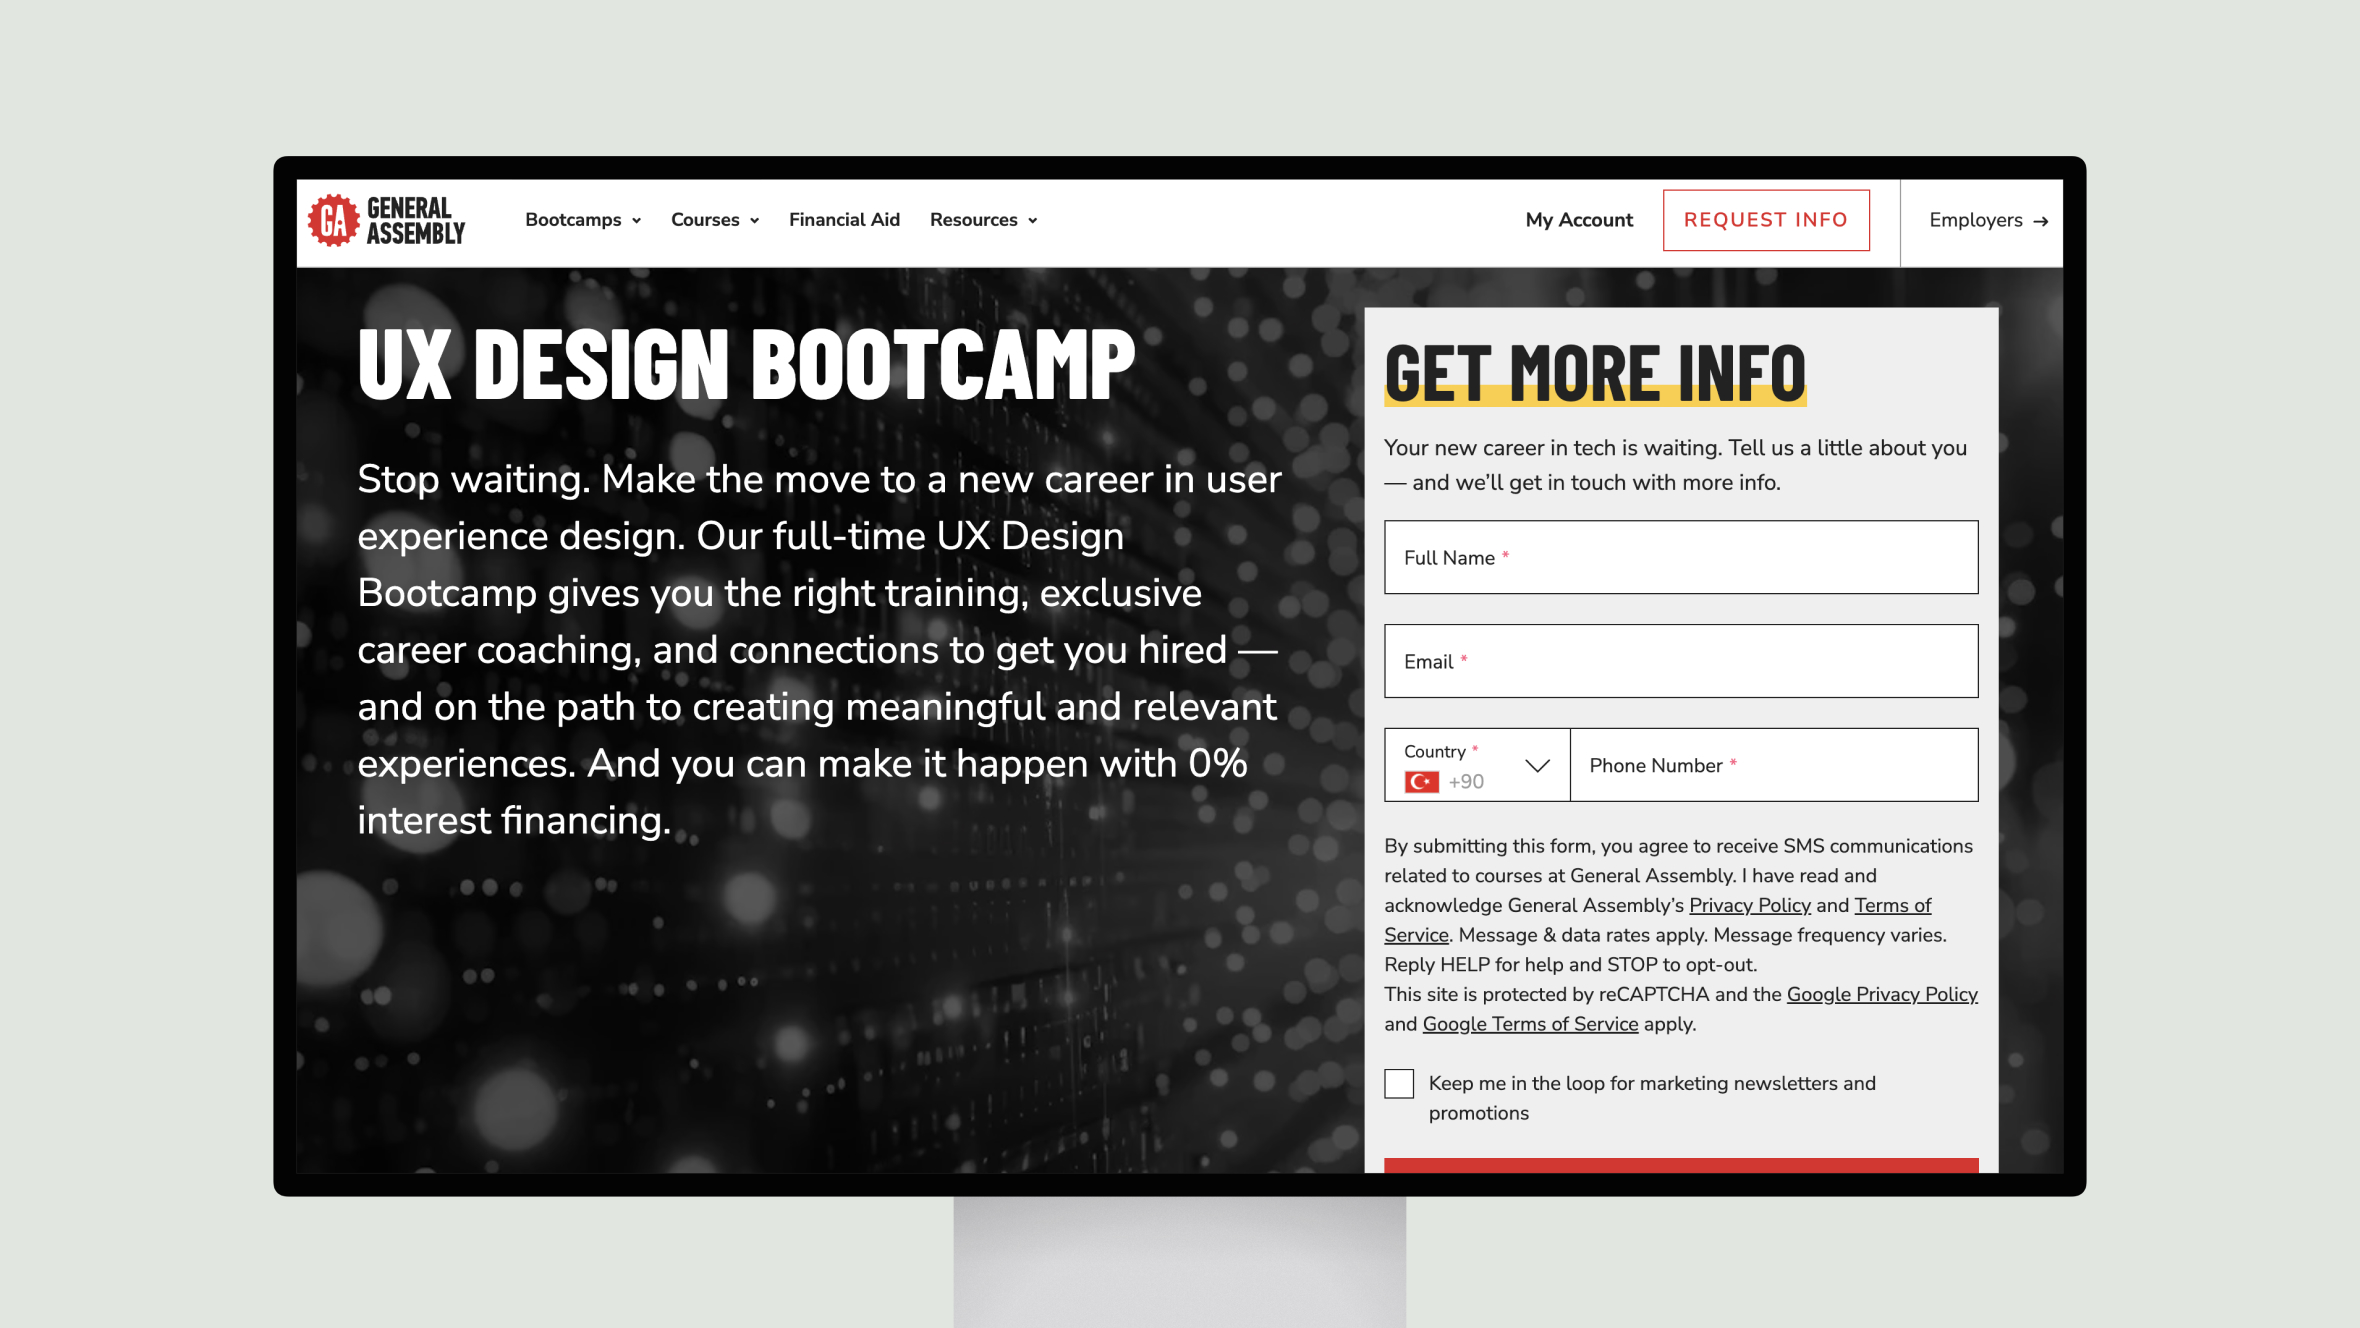Click the Privacy Policy link

(1751, 905)
